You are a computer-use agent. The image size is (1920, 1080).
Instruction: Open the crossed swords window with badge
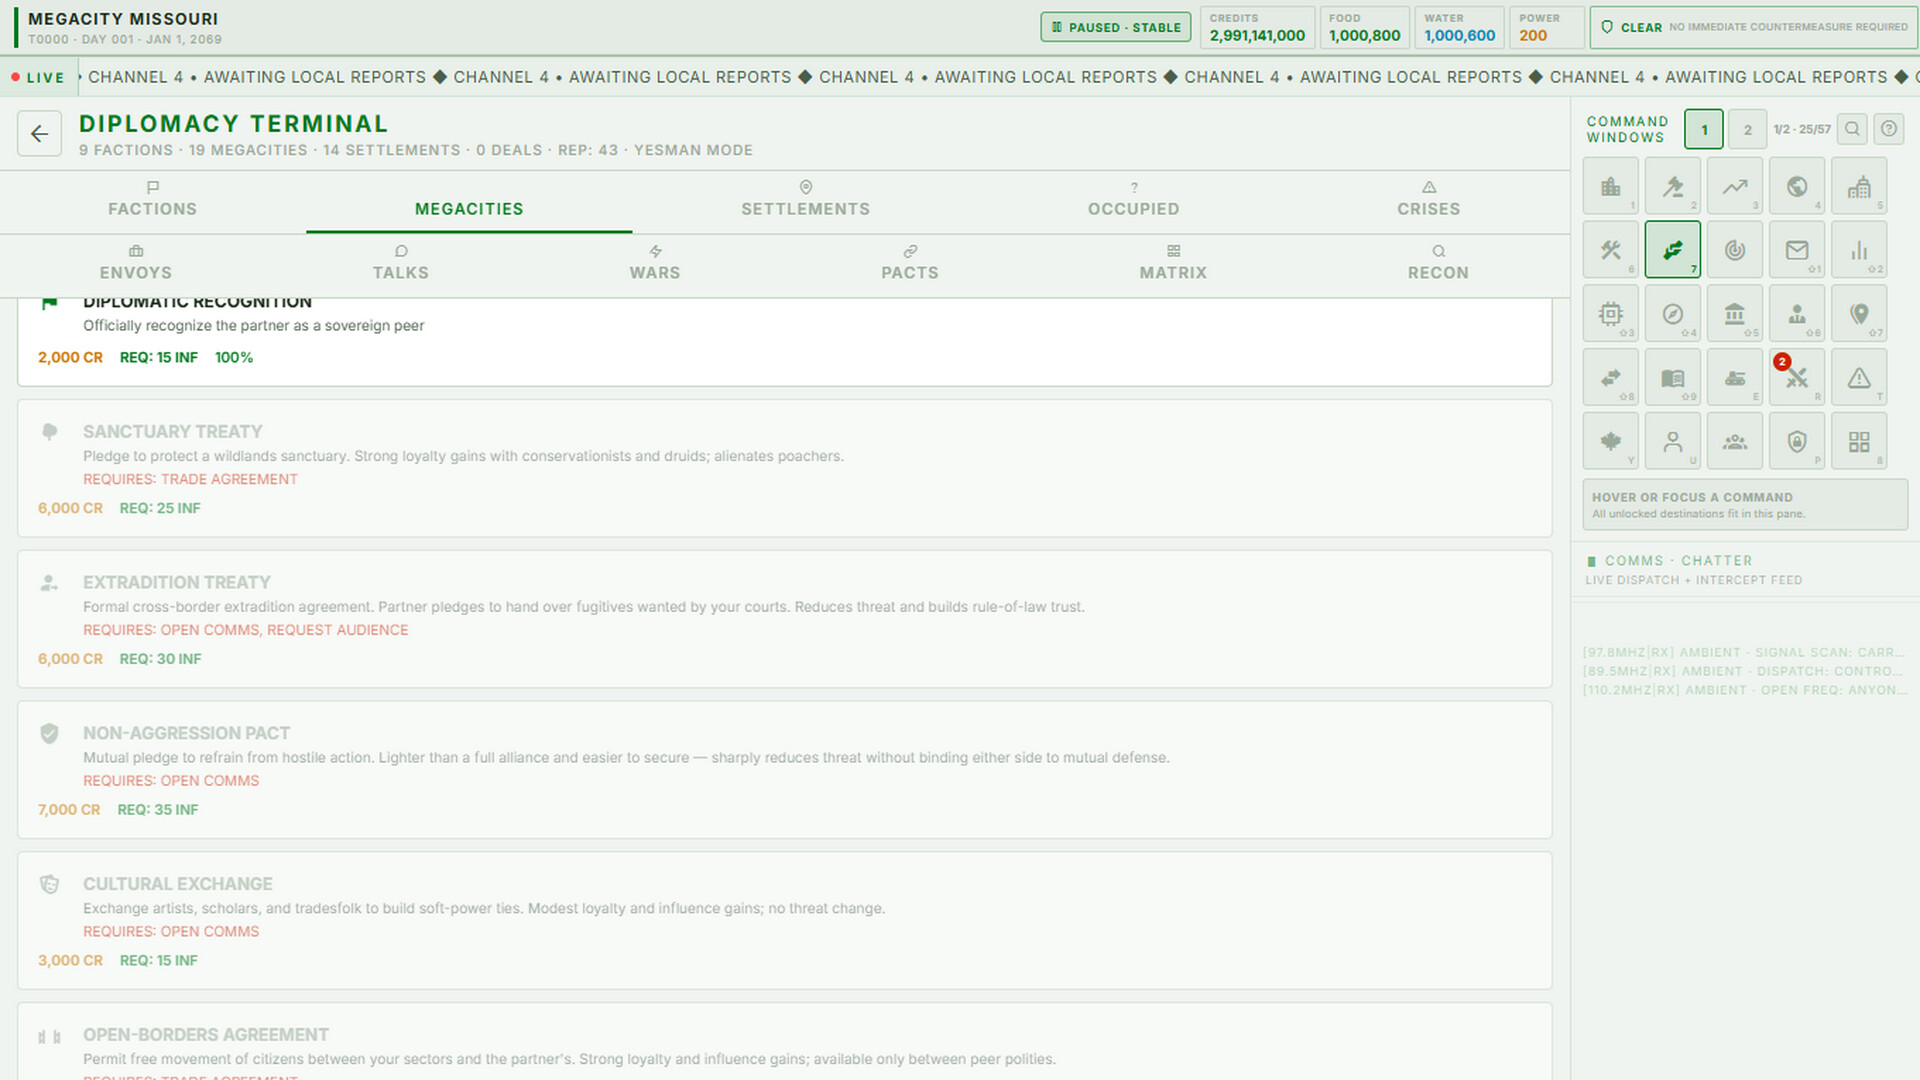1796,378
